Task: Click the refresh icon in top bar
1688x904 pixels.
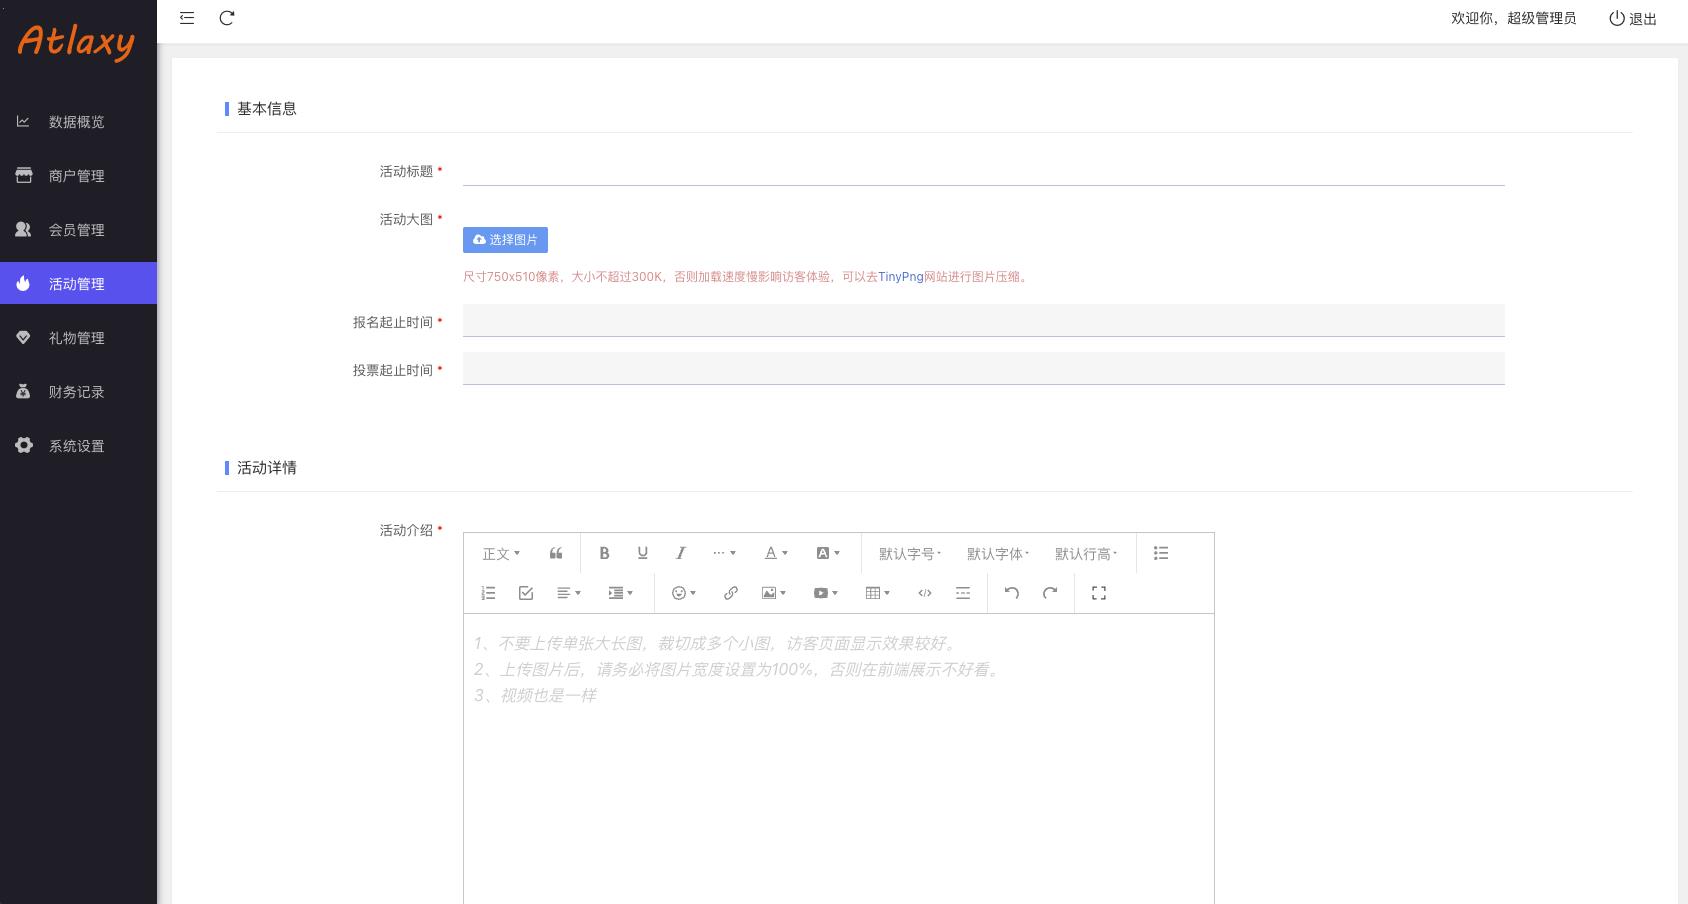Action: (227, 18)
